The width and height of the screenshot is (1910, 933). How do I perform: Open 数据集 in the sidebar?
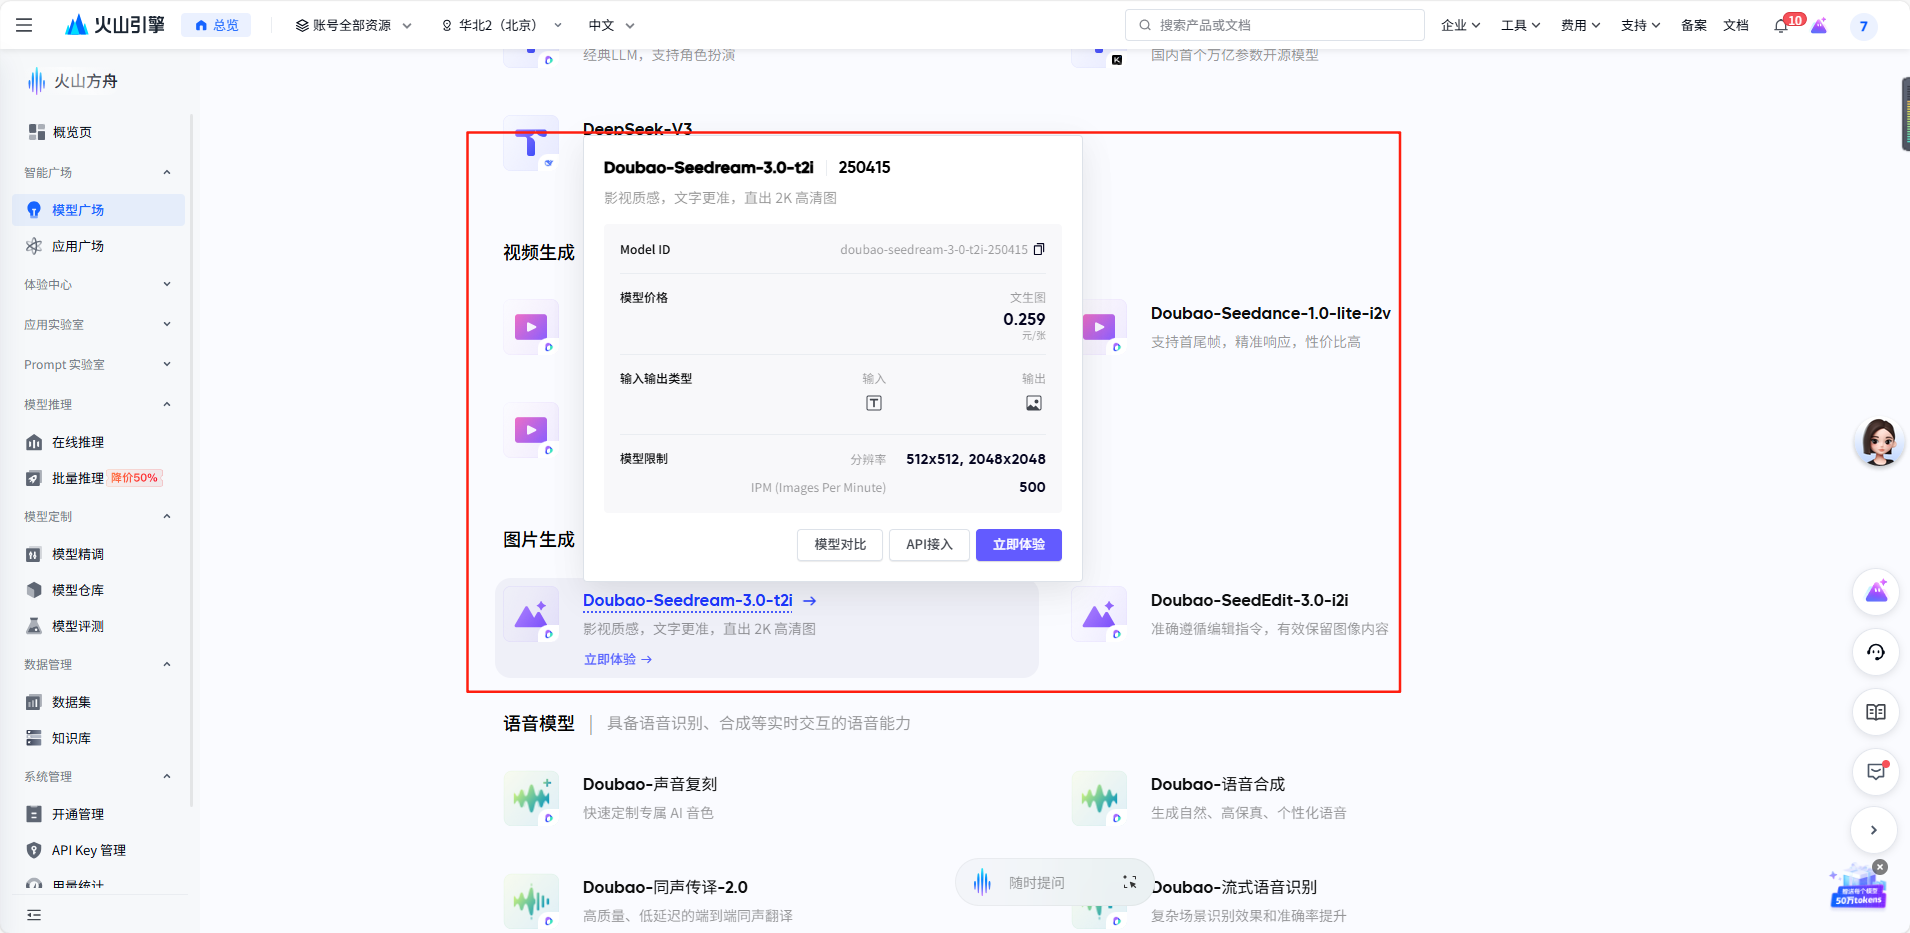[x=98, y=702]
